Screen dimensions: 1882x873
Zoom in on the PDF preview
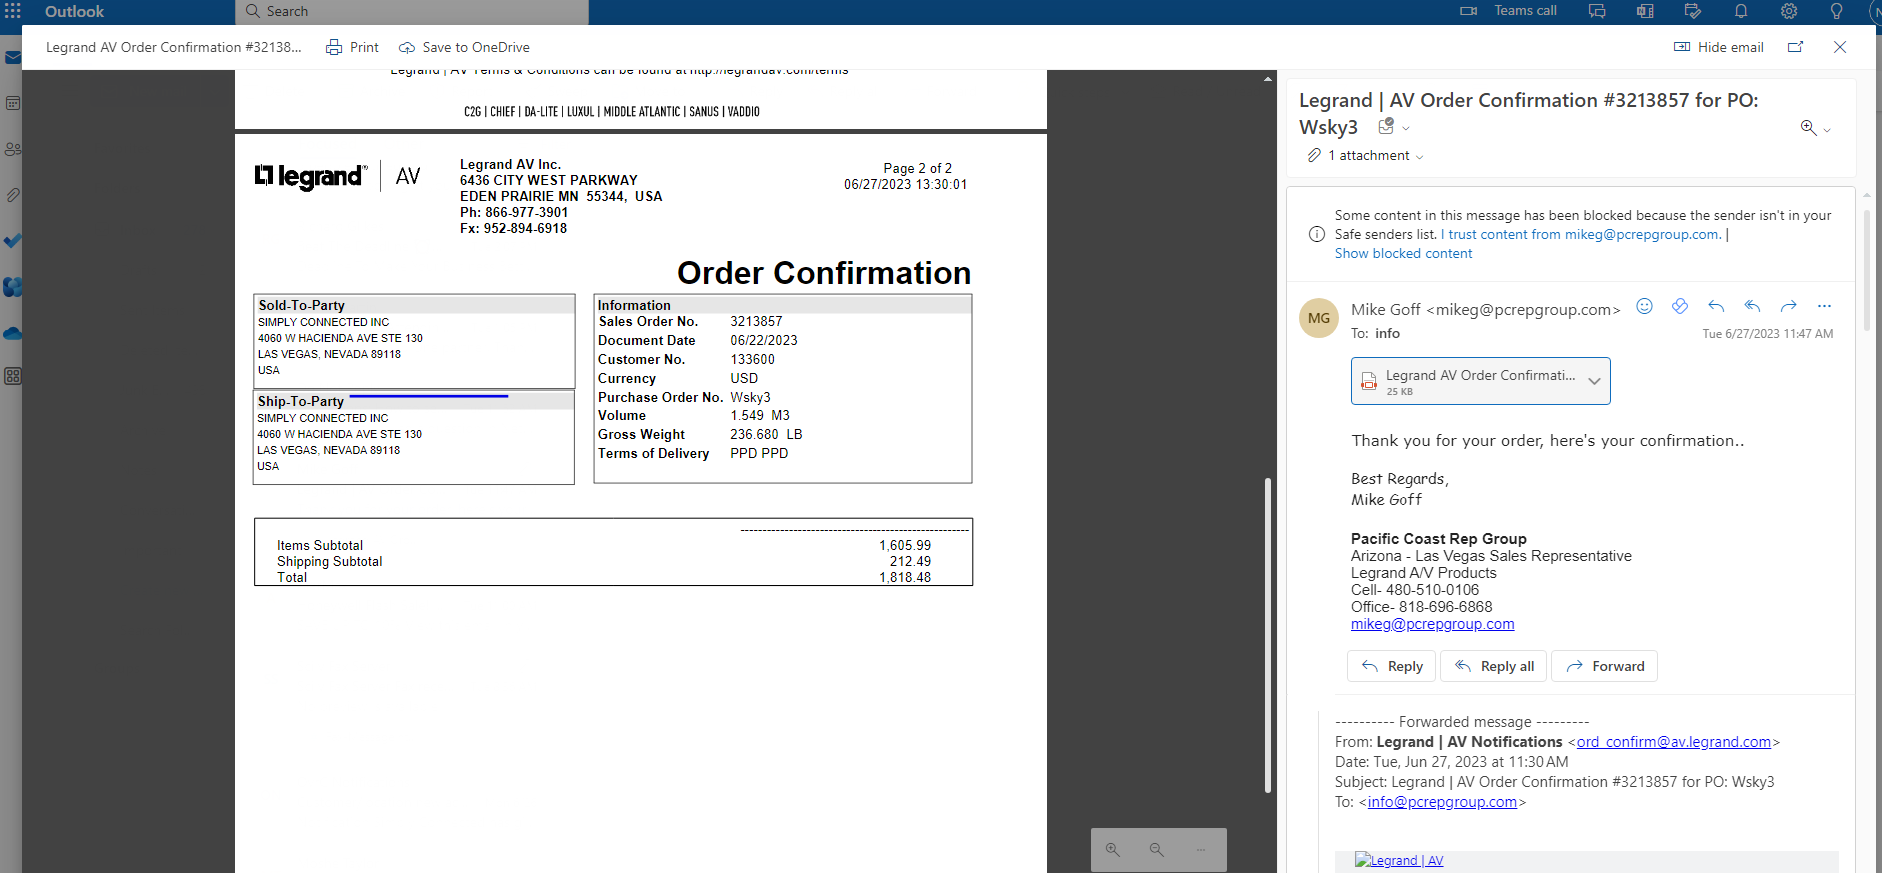pyautogui.click(x=1113, y=850)
